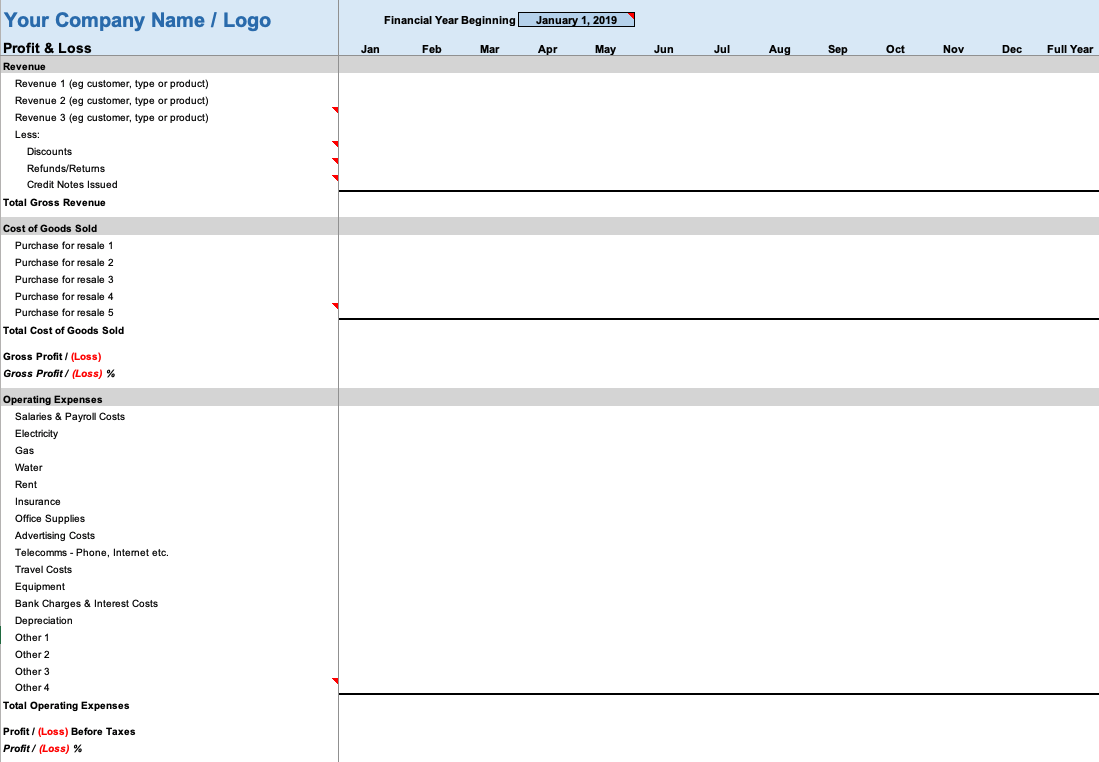Select the Operating Expenses section header
Image resolution: width=1099 pixels, height=762 pixels.
(x=52, y=399)
